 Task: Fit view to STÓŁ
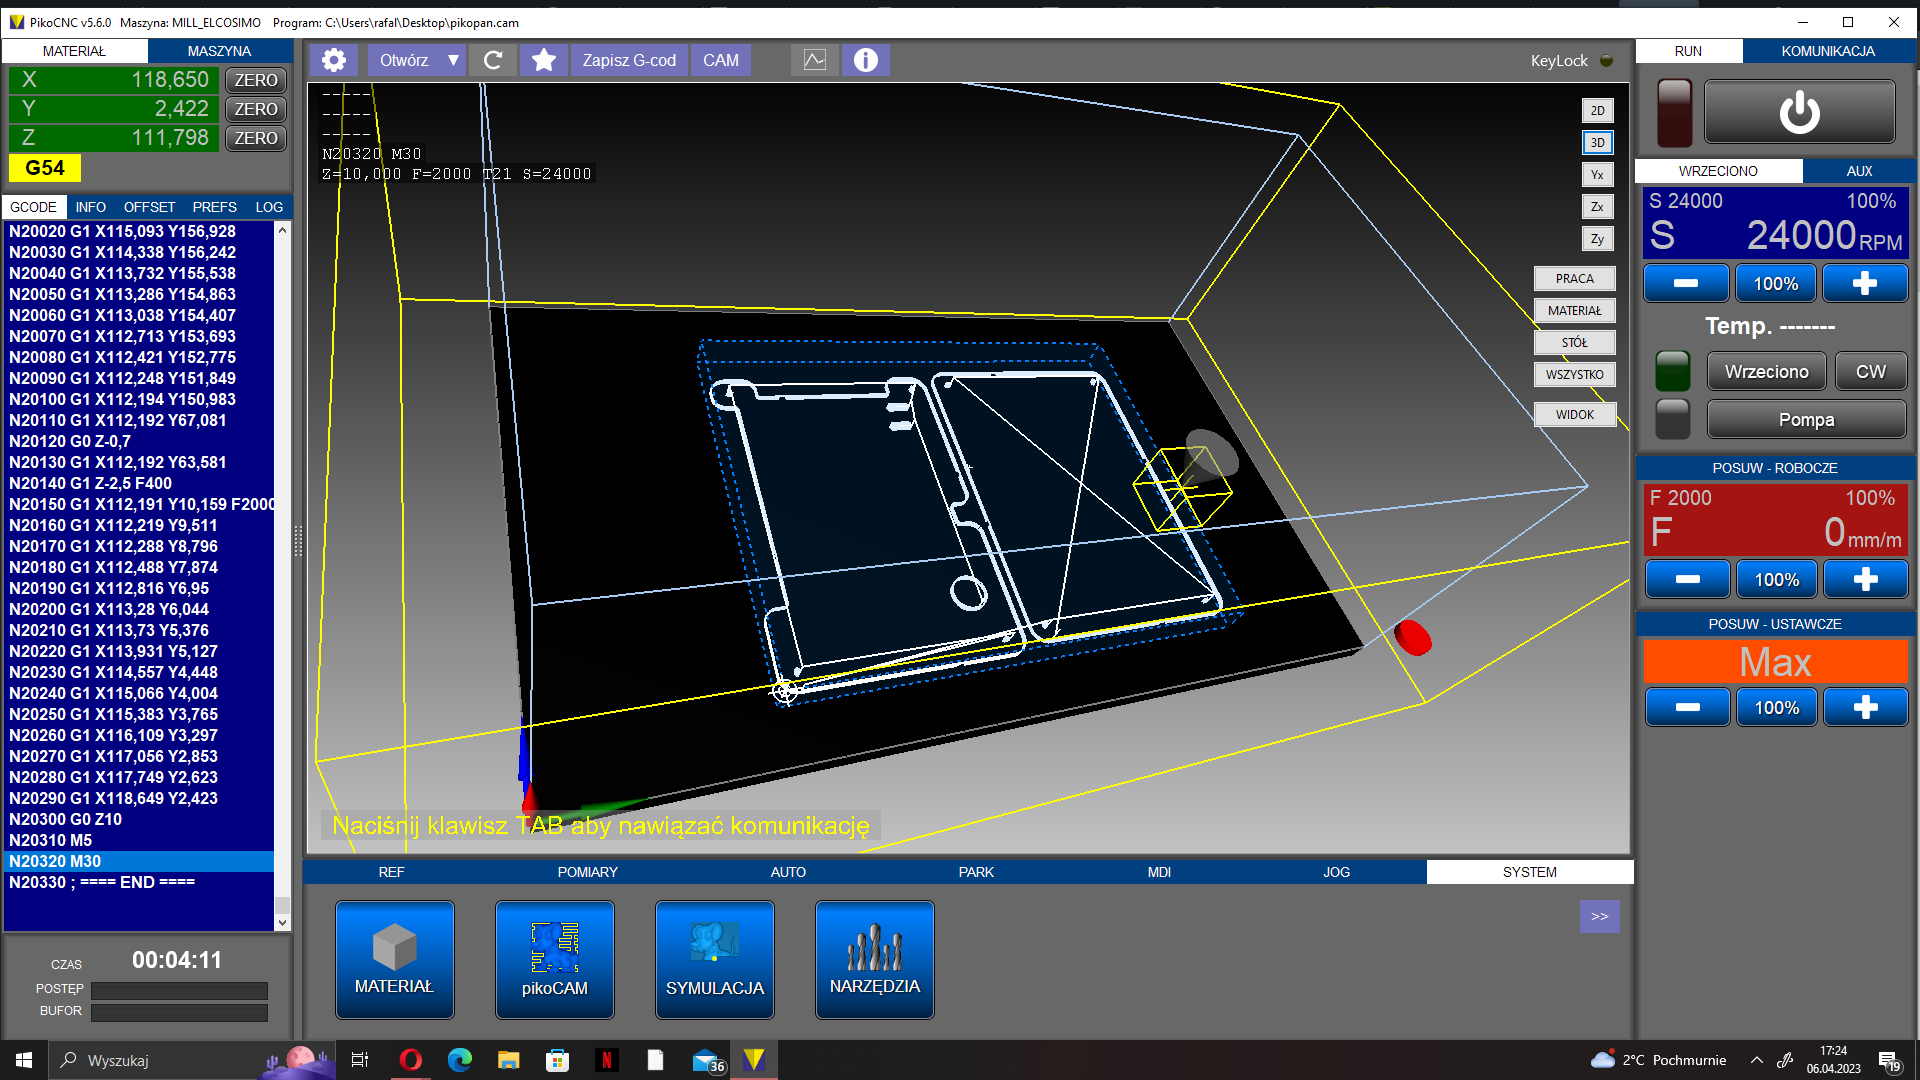coord(1574,343)
